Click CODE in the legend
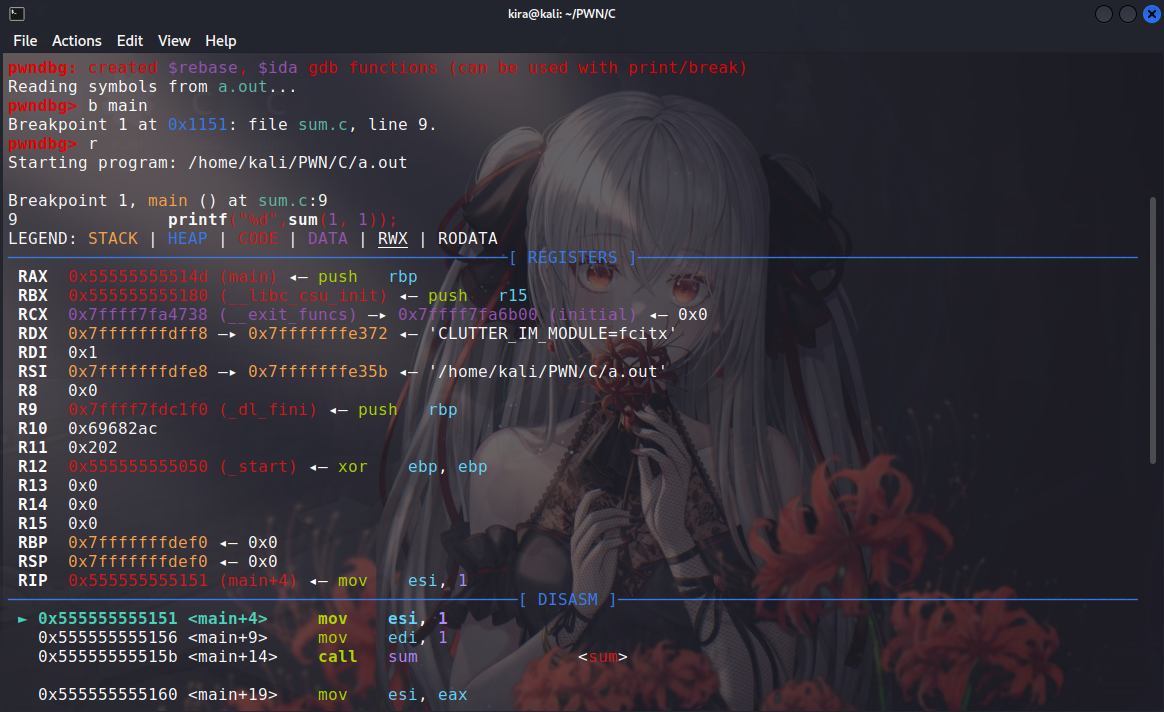 click(x=258, y=238)
